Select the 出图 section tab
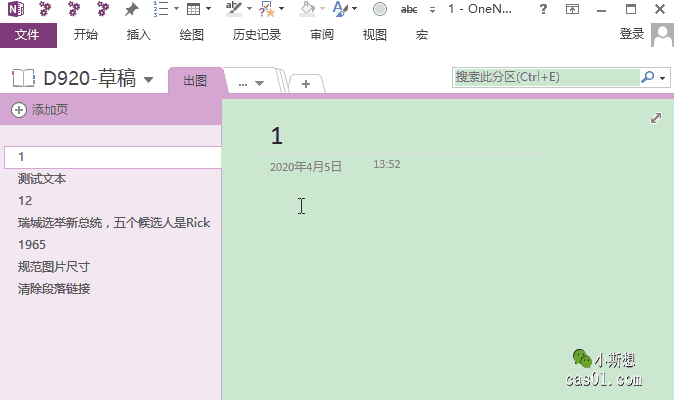Image resolution: width=674 pixels, height=400 pixels. pos(196,80)
